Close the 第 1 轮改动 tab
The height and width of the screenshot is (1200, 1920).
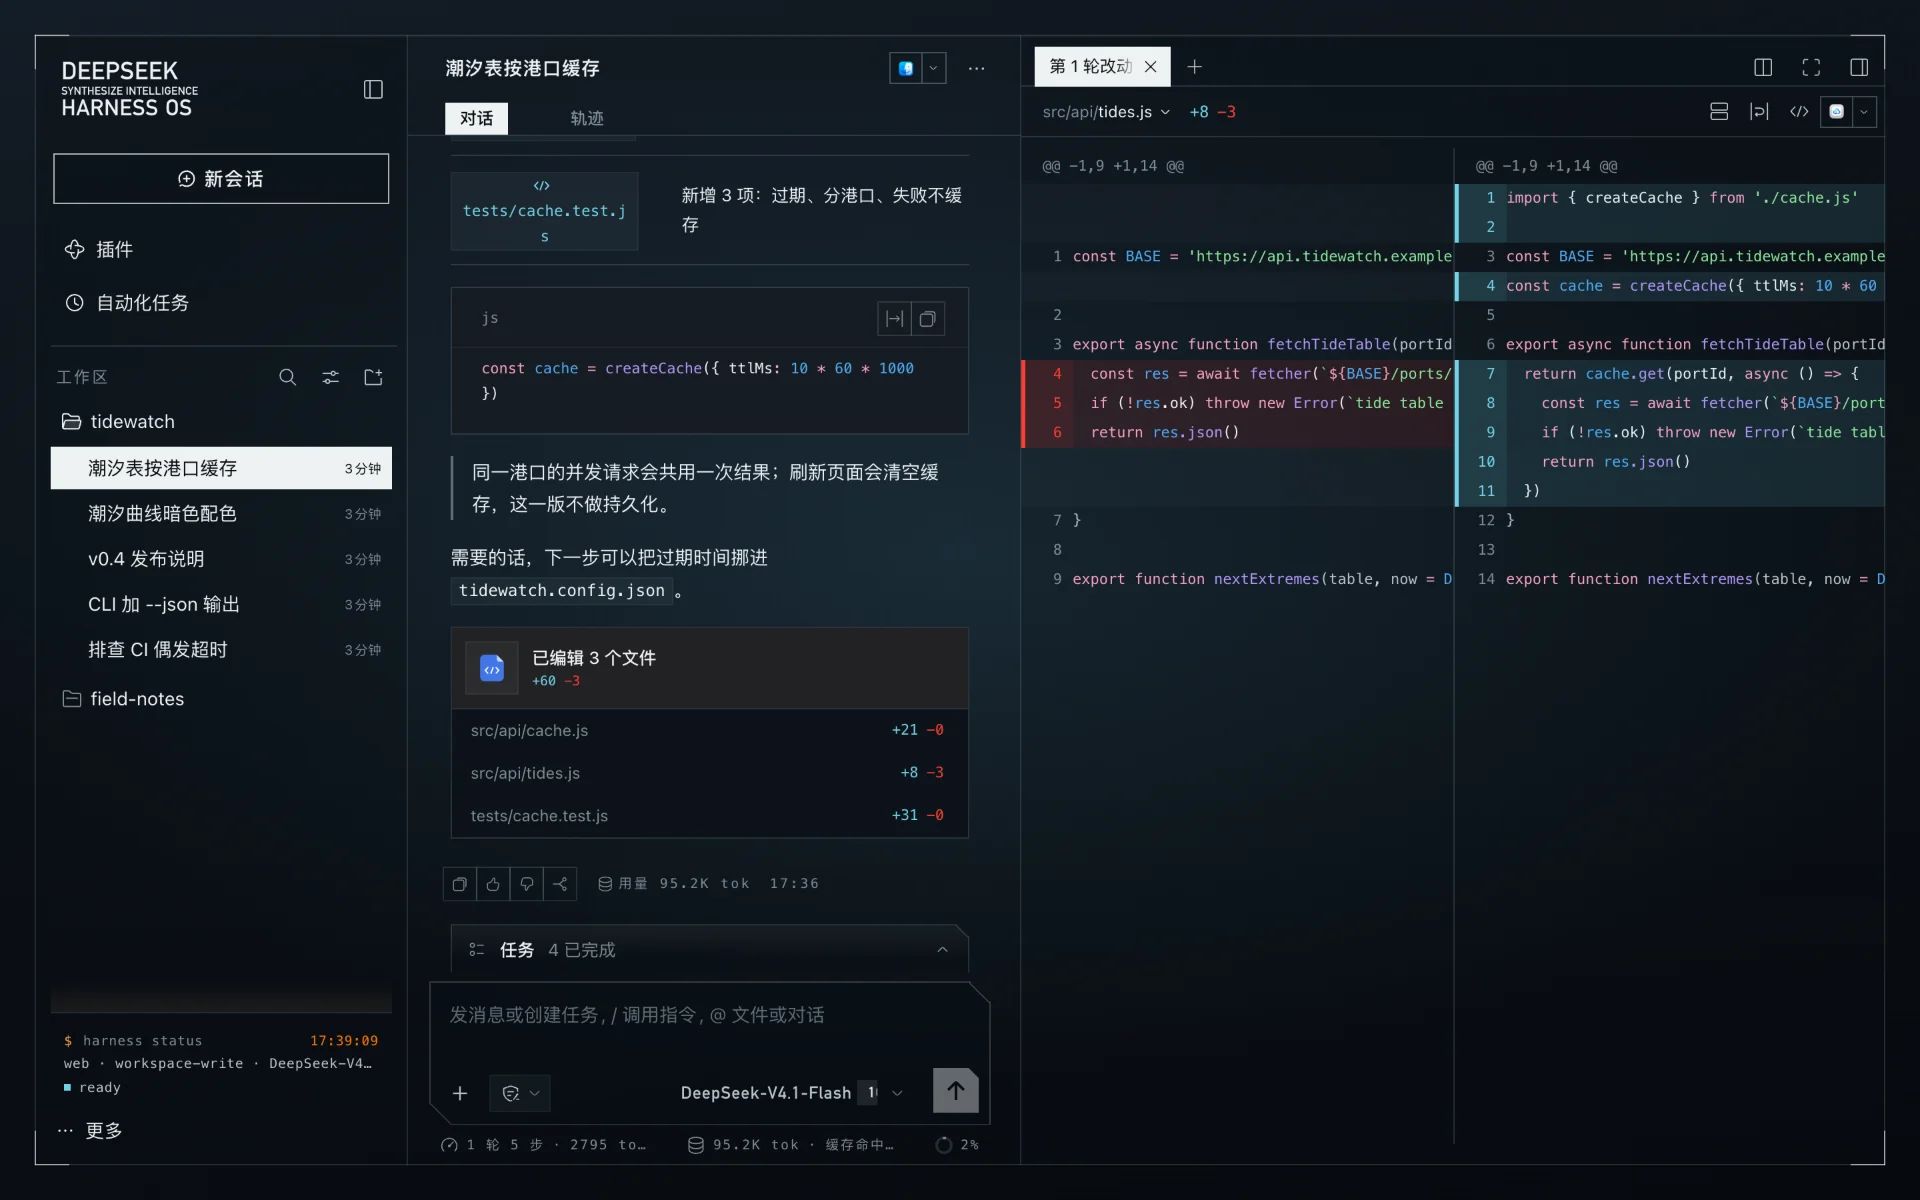[x=1151, y=67]
